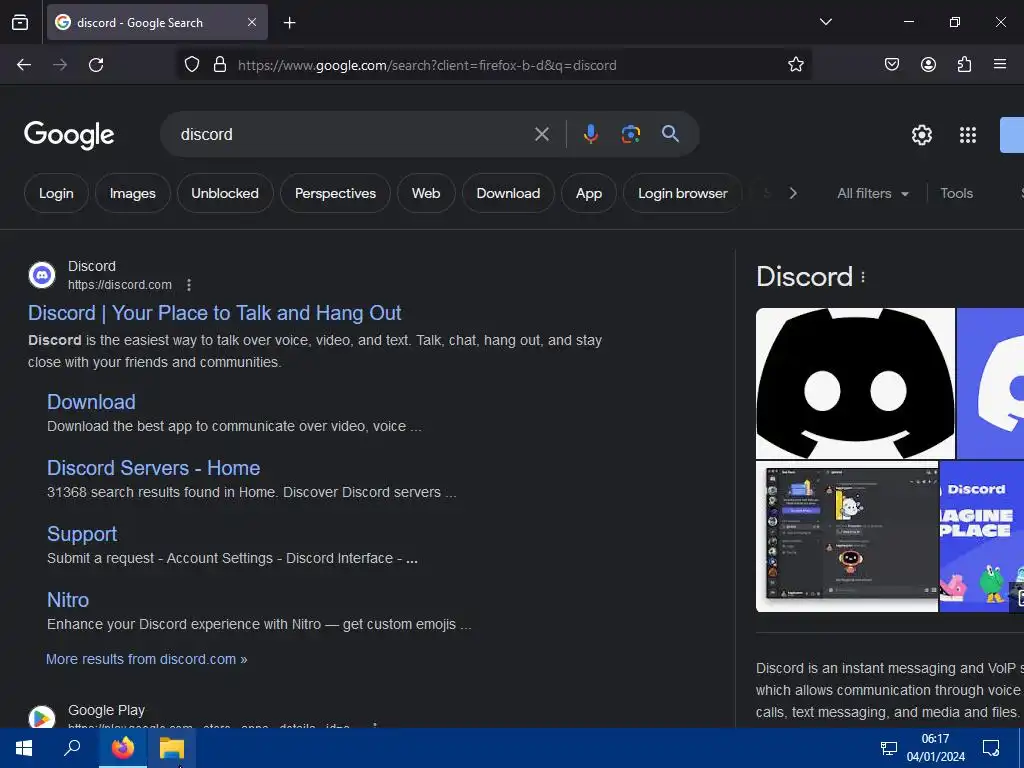Select the Perspectives filter chip
Screen dimensions: 1024x768
pos(335,193)
